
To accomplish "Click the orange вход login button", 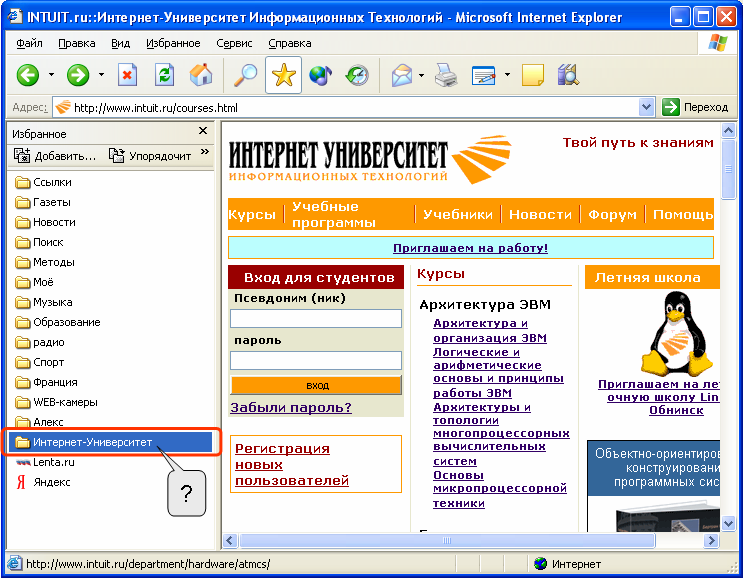I will point(316,385).
